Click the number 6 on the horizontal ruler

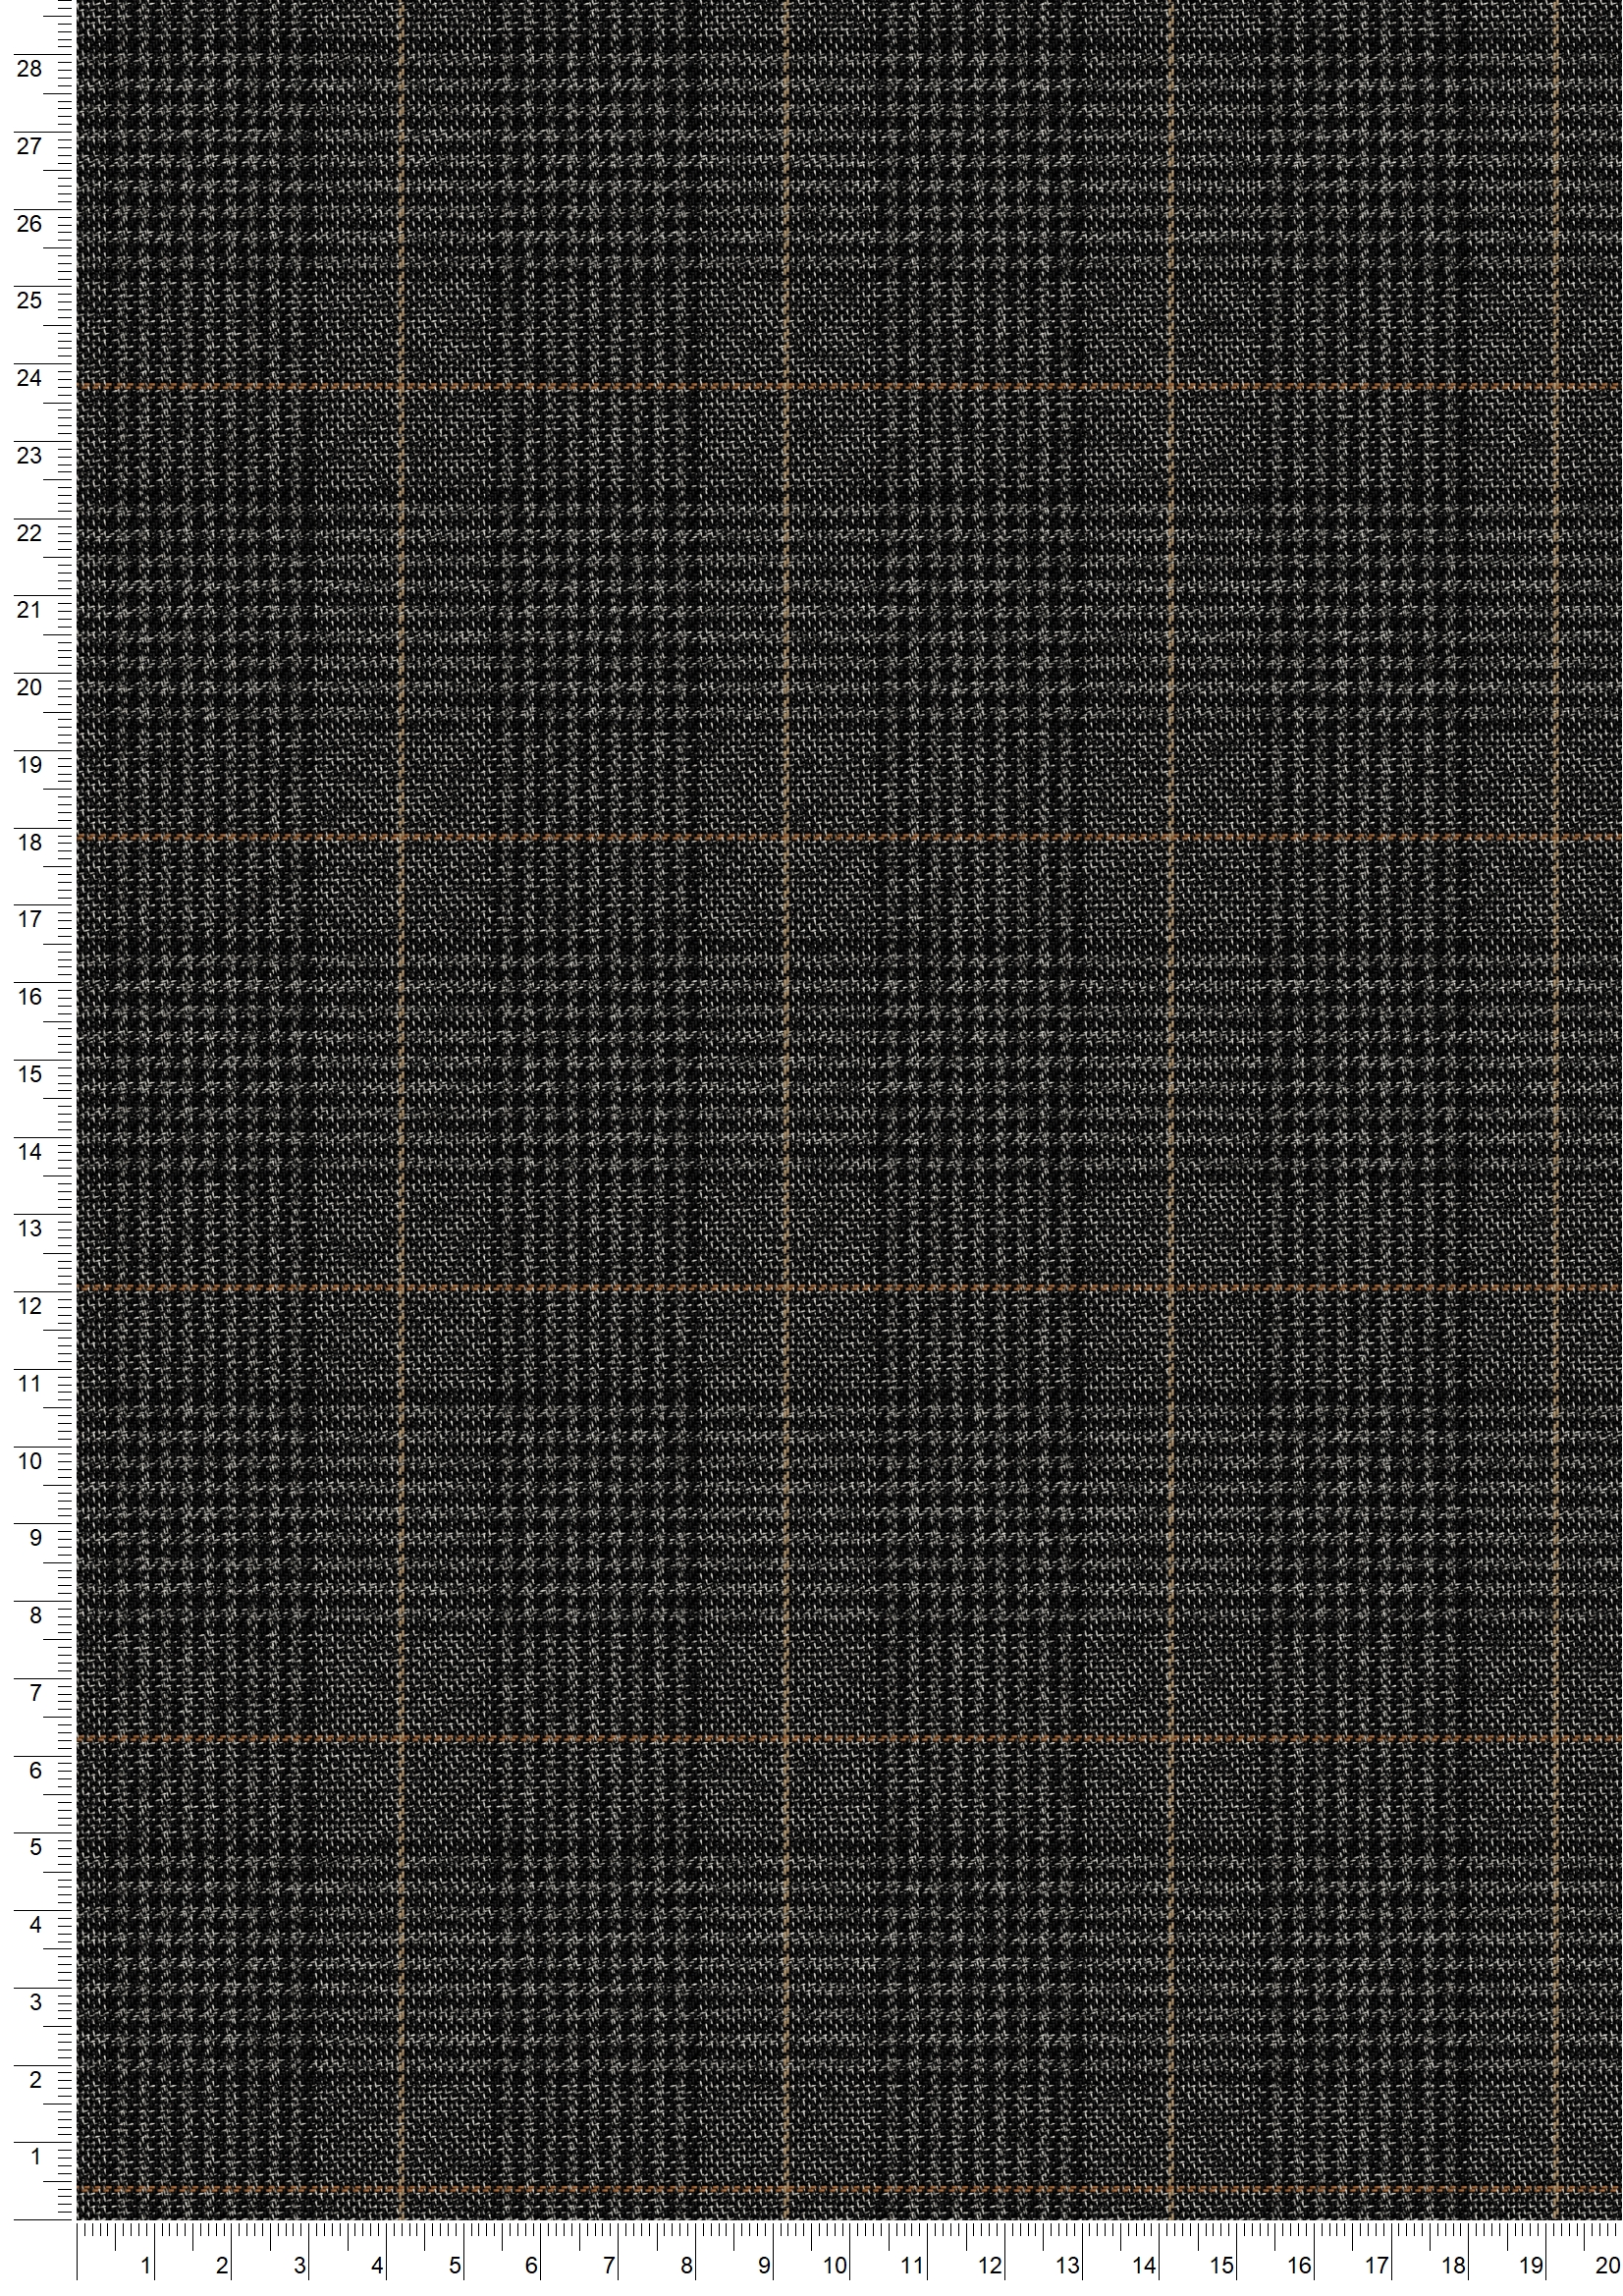531,2267
